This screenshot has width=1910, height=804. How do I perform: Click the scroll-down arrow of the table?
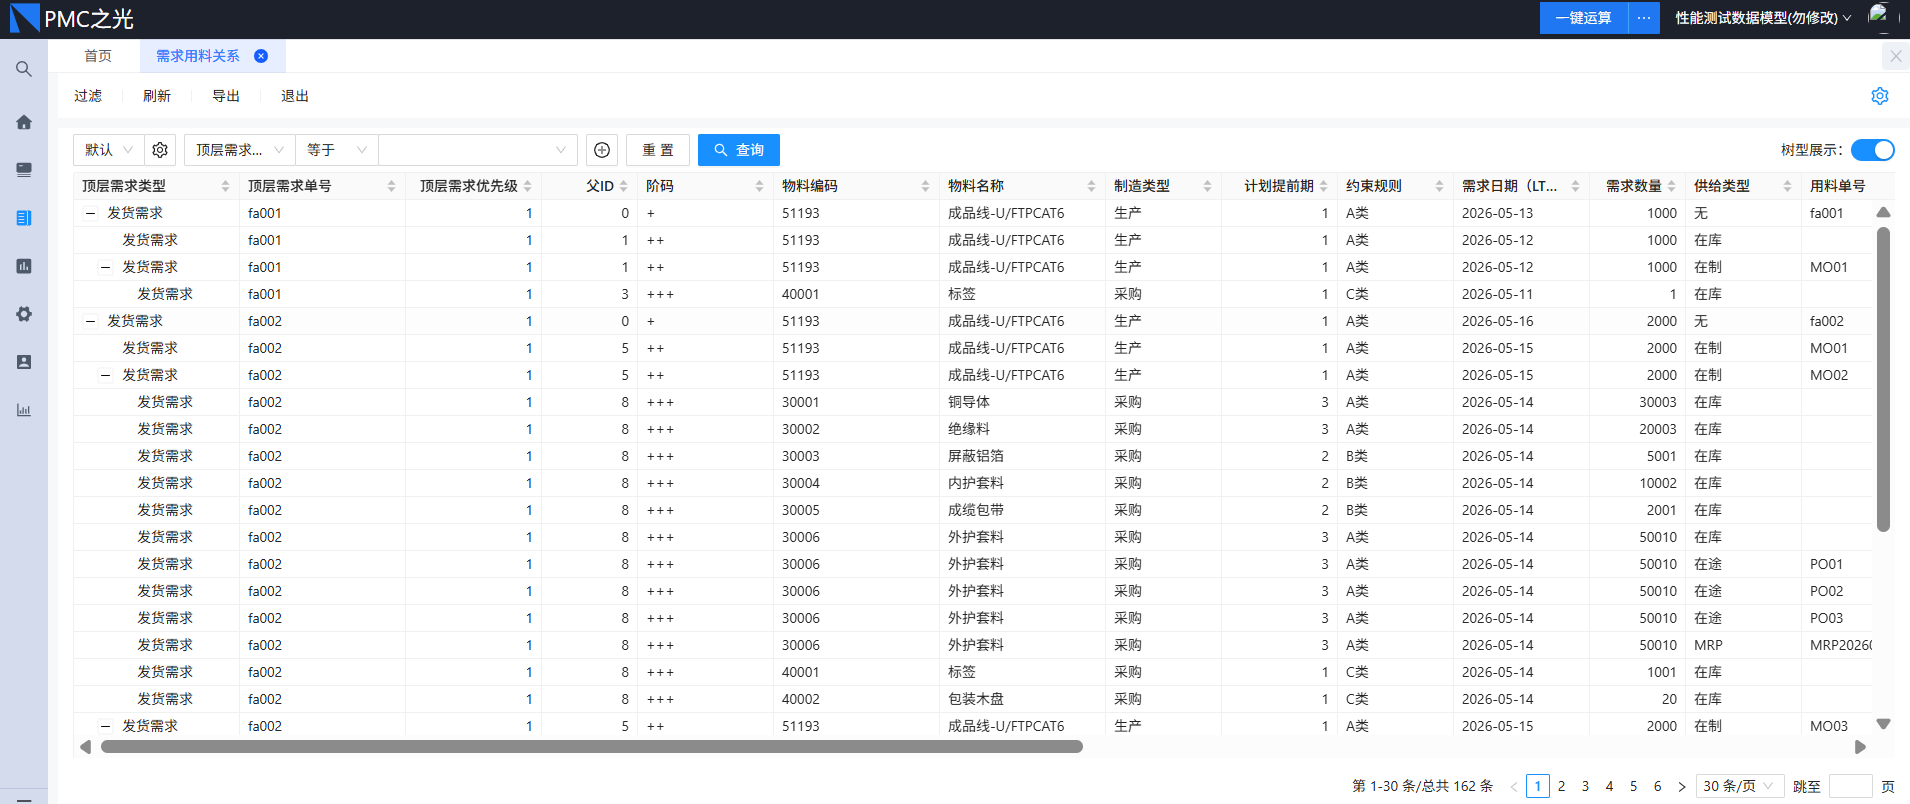1884,724
